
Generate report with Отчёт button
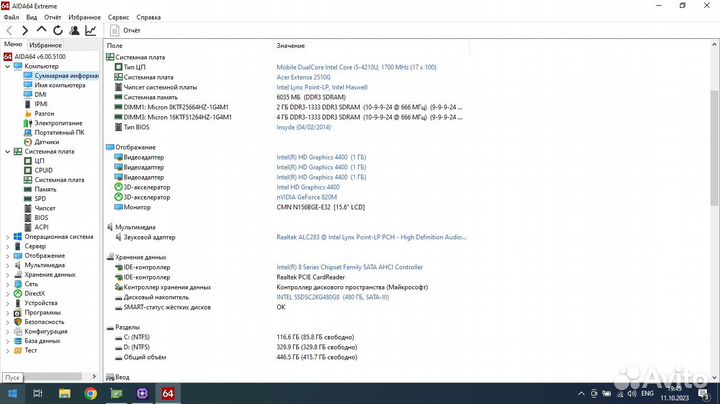click(x=125, y=30)
